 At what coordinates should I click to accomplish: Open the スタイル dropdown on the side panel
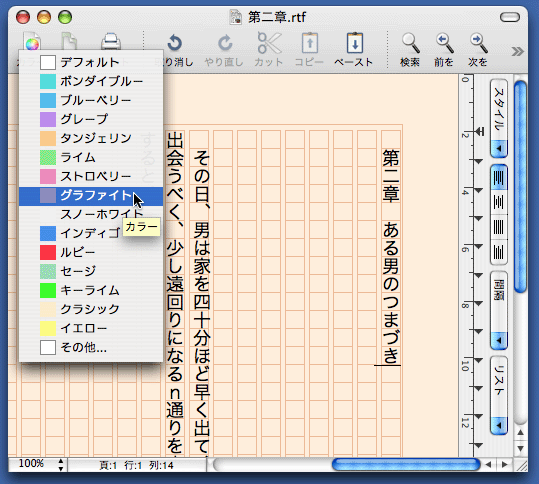pos(499,118)
